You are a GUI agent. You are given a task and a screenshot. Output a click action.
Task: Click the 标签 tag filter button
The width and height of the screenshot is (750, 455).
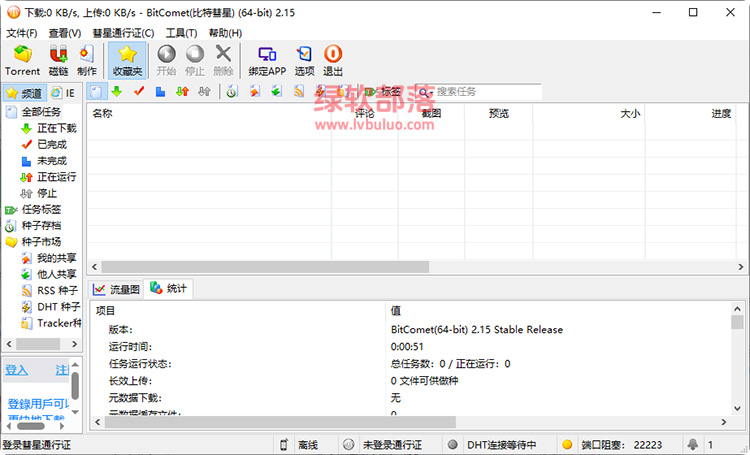[x=383, y=91]
